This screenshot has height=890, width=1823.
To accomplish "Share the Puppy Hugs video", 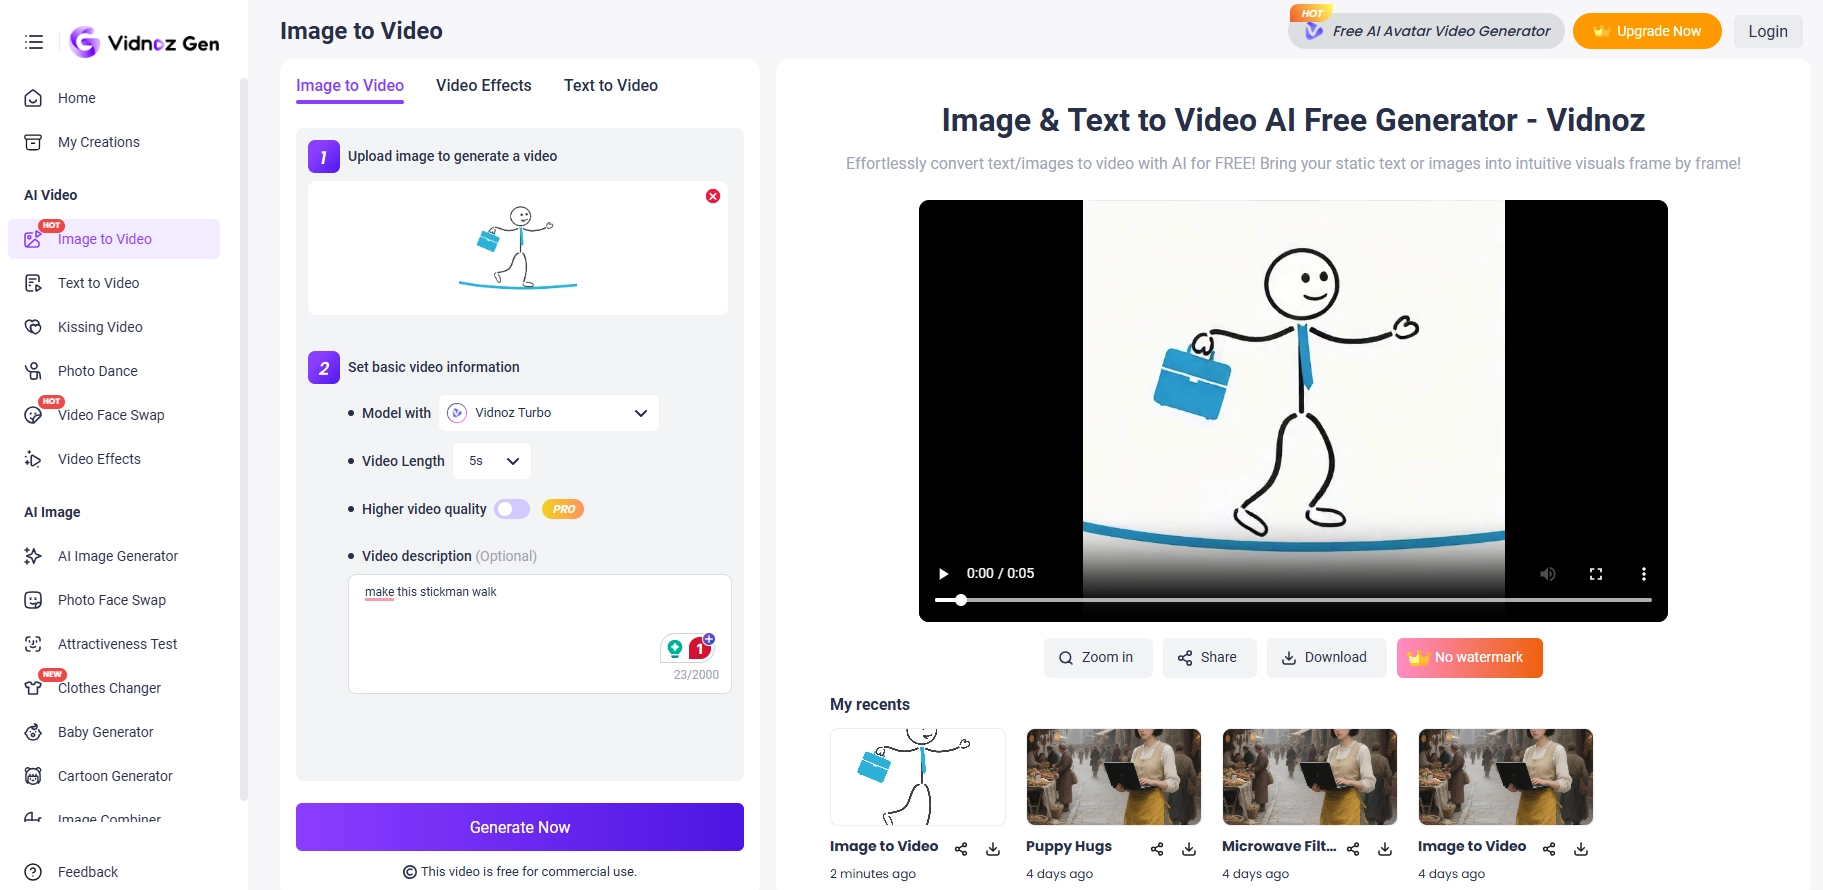I will coord(1157,849).
